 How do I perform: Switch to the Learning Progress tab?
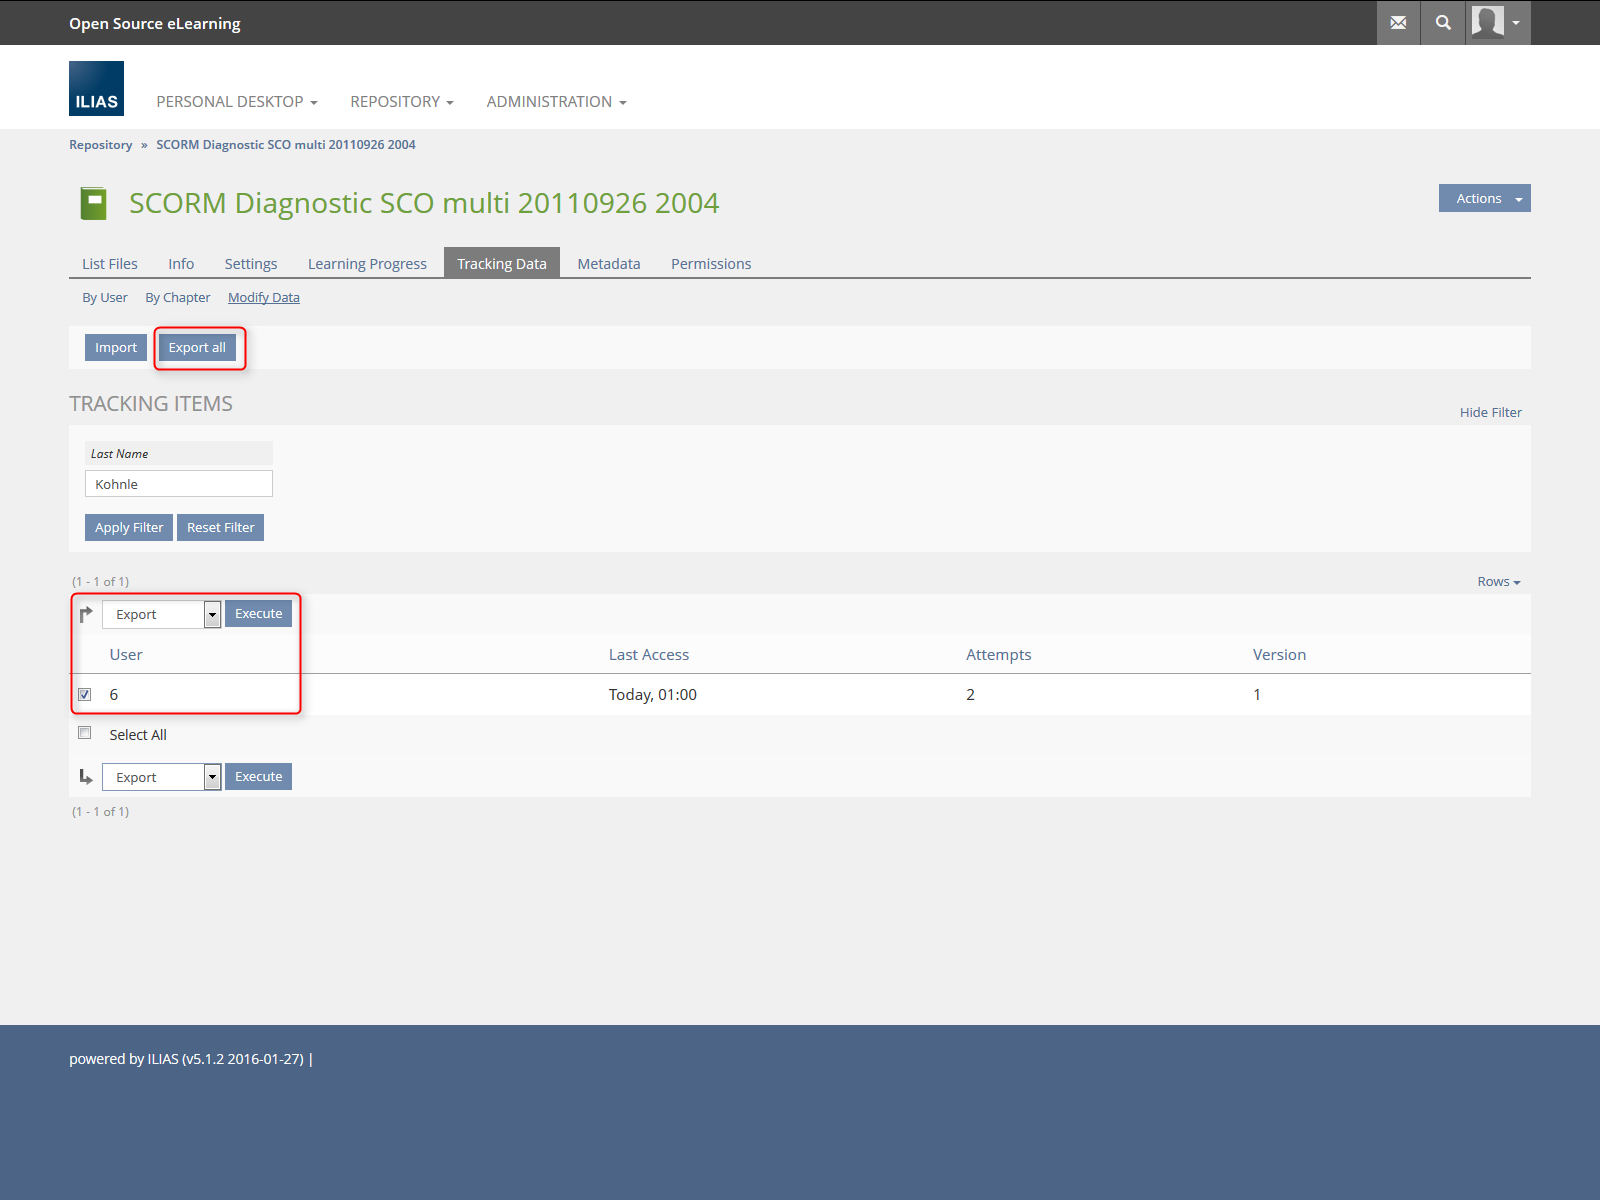(367, 264)
